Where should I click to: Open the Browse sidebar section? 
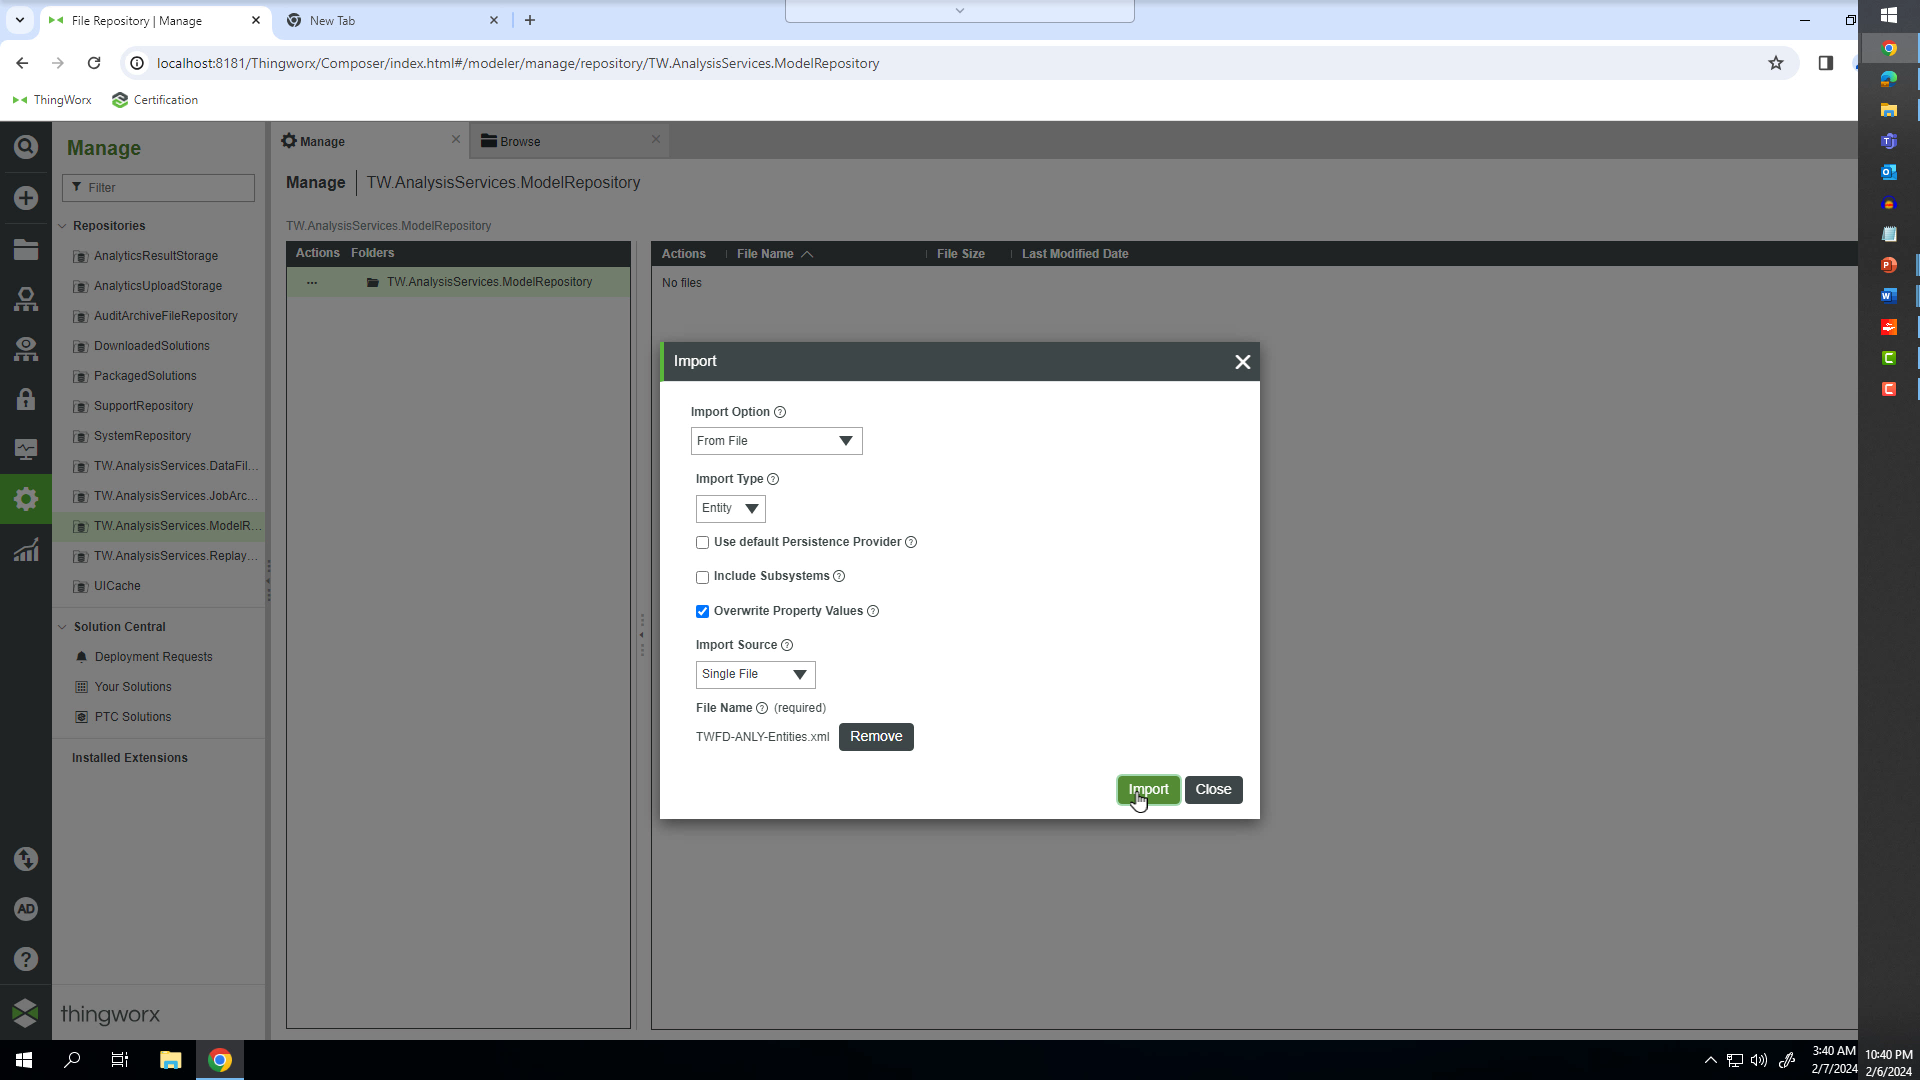26,249
